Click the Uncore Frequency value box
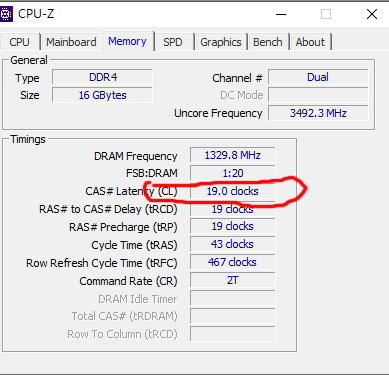 [x=318, y=113]
